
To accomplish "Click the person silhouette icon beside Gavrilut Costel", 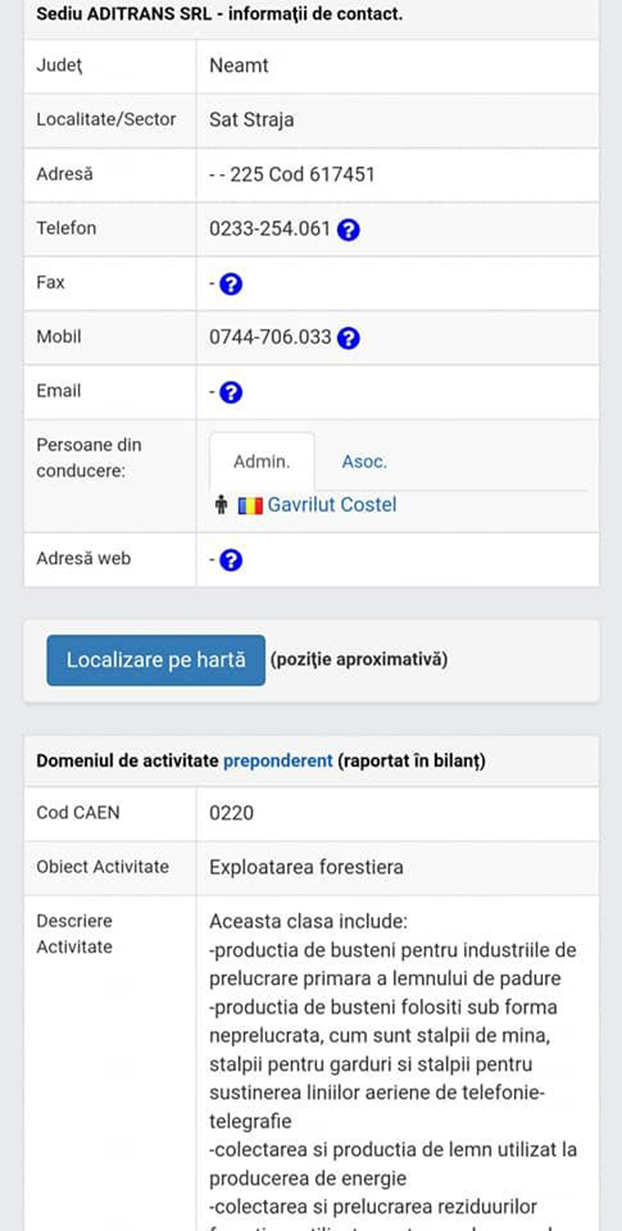I will point(222,505).
